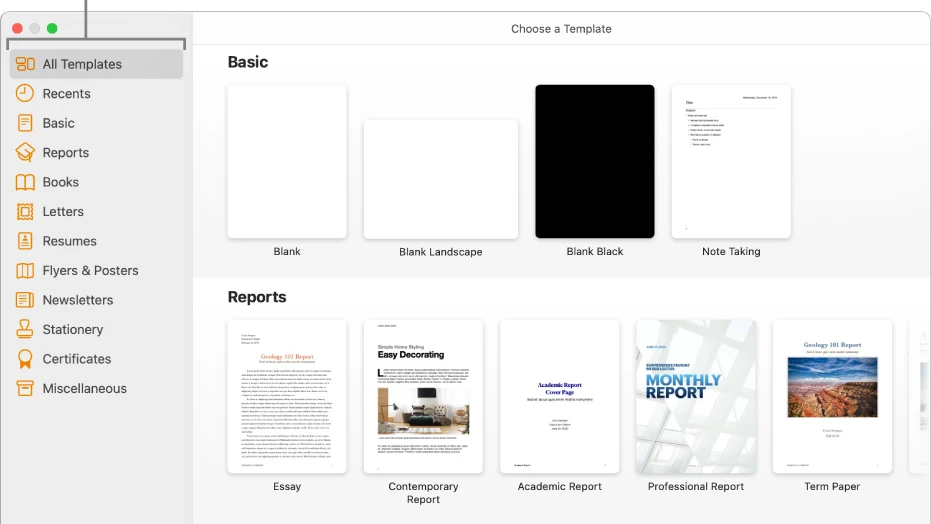931x524 pixels.
Task: Click the Certificates ribbon icon
Action: tap(25, 359)
